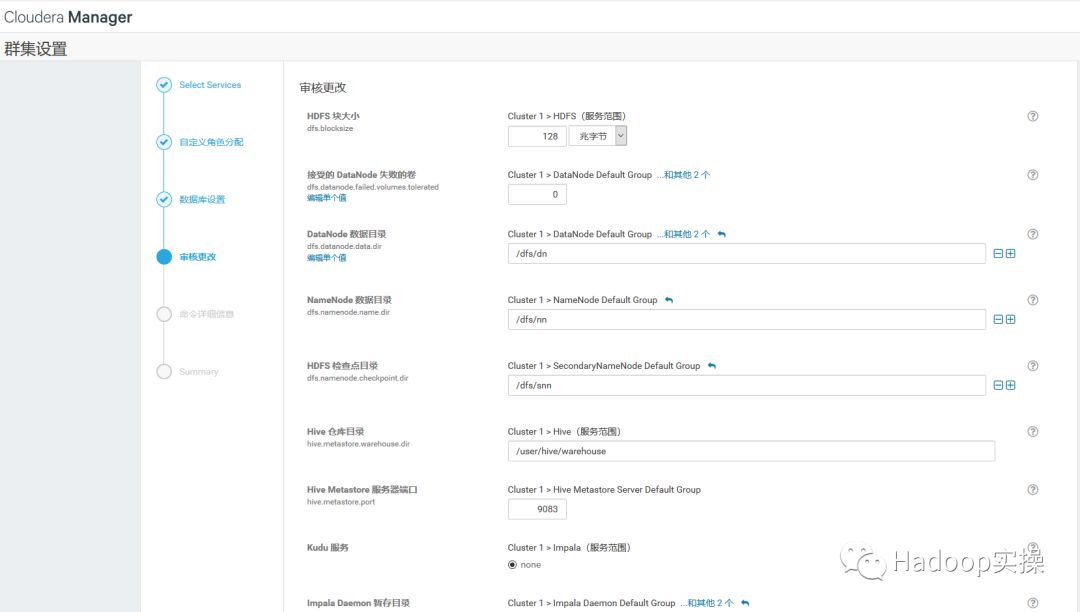Click 编辑单个值 under failed volumes tolerated
Screen dimensions: 1080x612
tap(326, 198)
